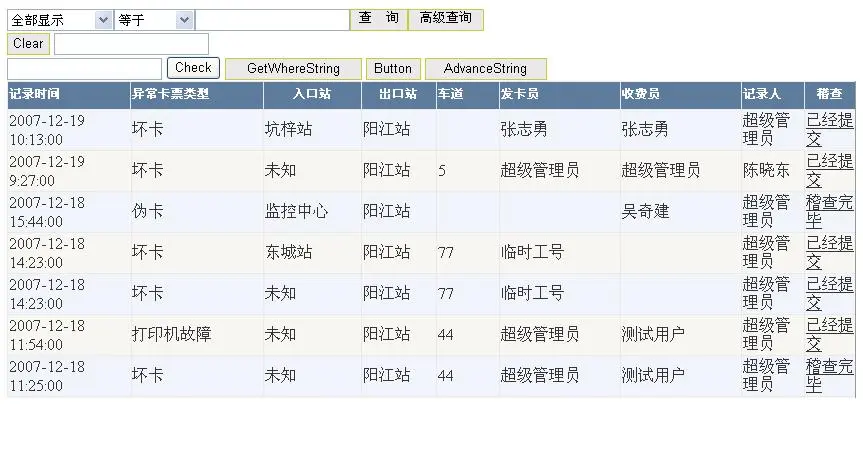Viewport: 863px width, 450px height.
Task: Click 临时工号 in the 东城站 row
Action: [532, 253]
